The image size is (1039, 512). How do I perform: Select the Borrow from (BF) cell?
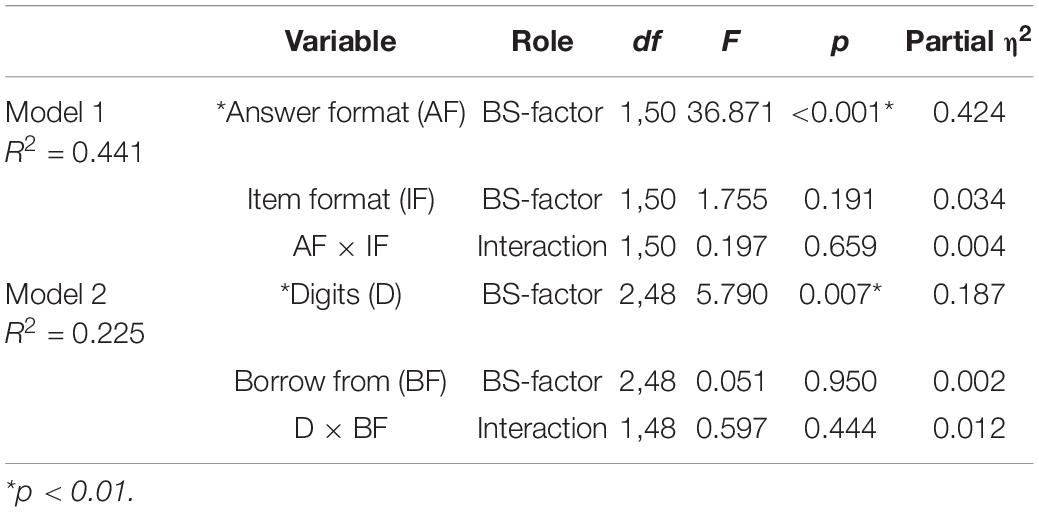point(341,382)
